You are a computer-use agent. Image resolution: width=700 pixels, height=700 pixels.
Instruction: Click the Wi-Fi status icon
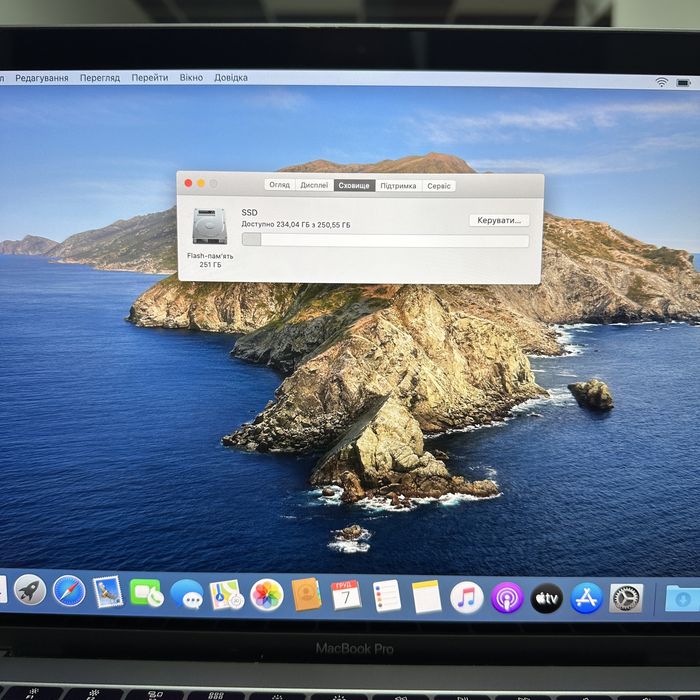662,82
